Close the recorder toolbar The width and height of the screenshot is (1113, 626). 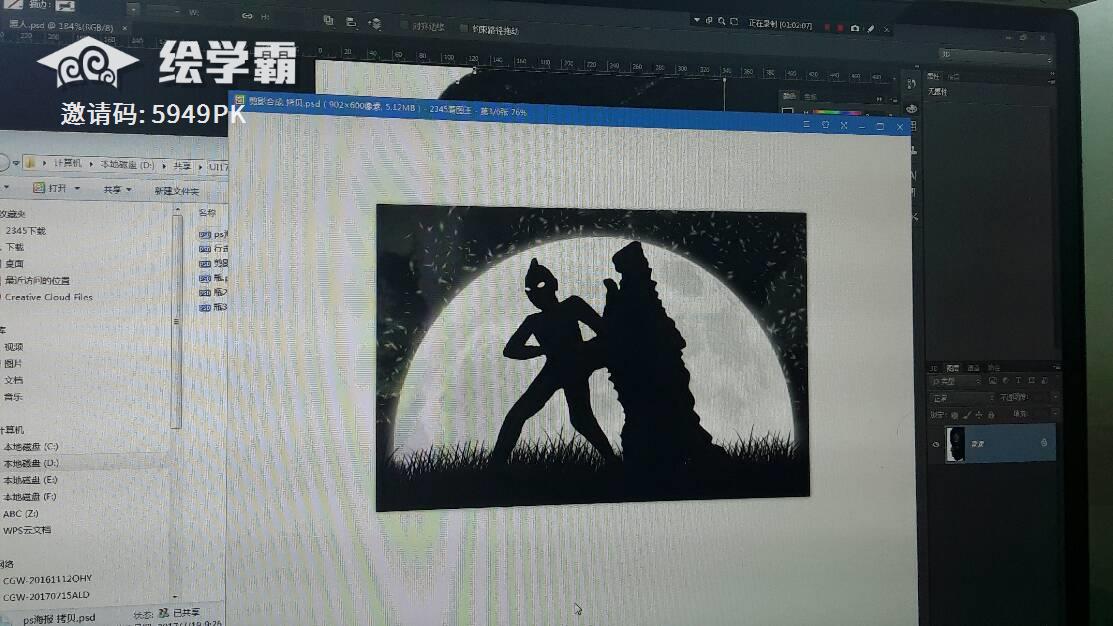887,29
